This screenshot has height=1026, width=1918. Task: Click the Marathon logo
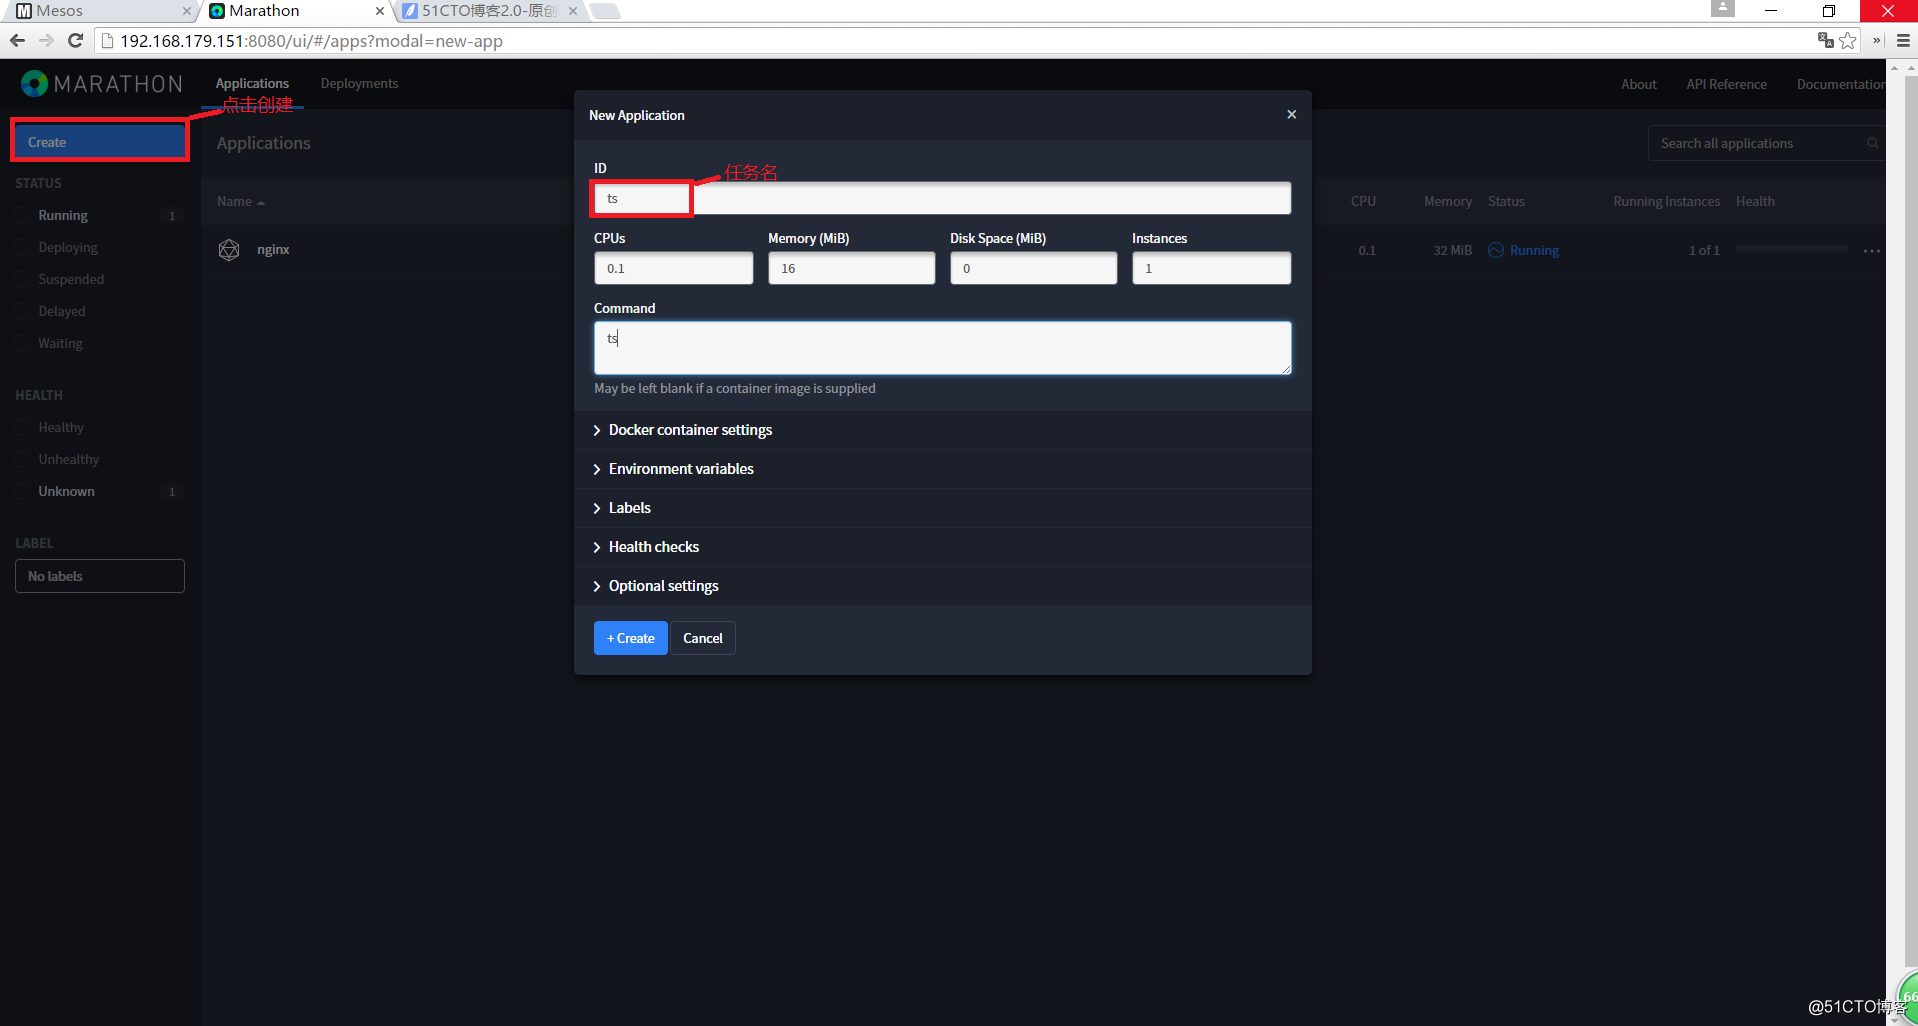click(x=101, y=84)
